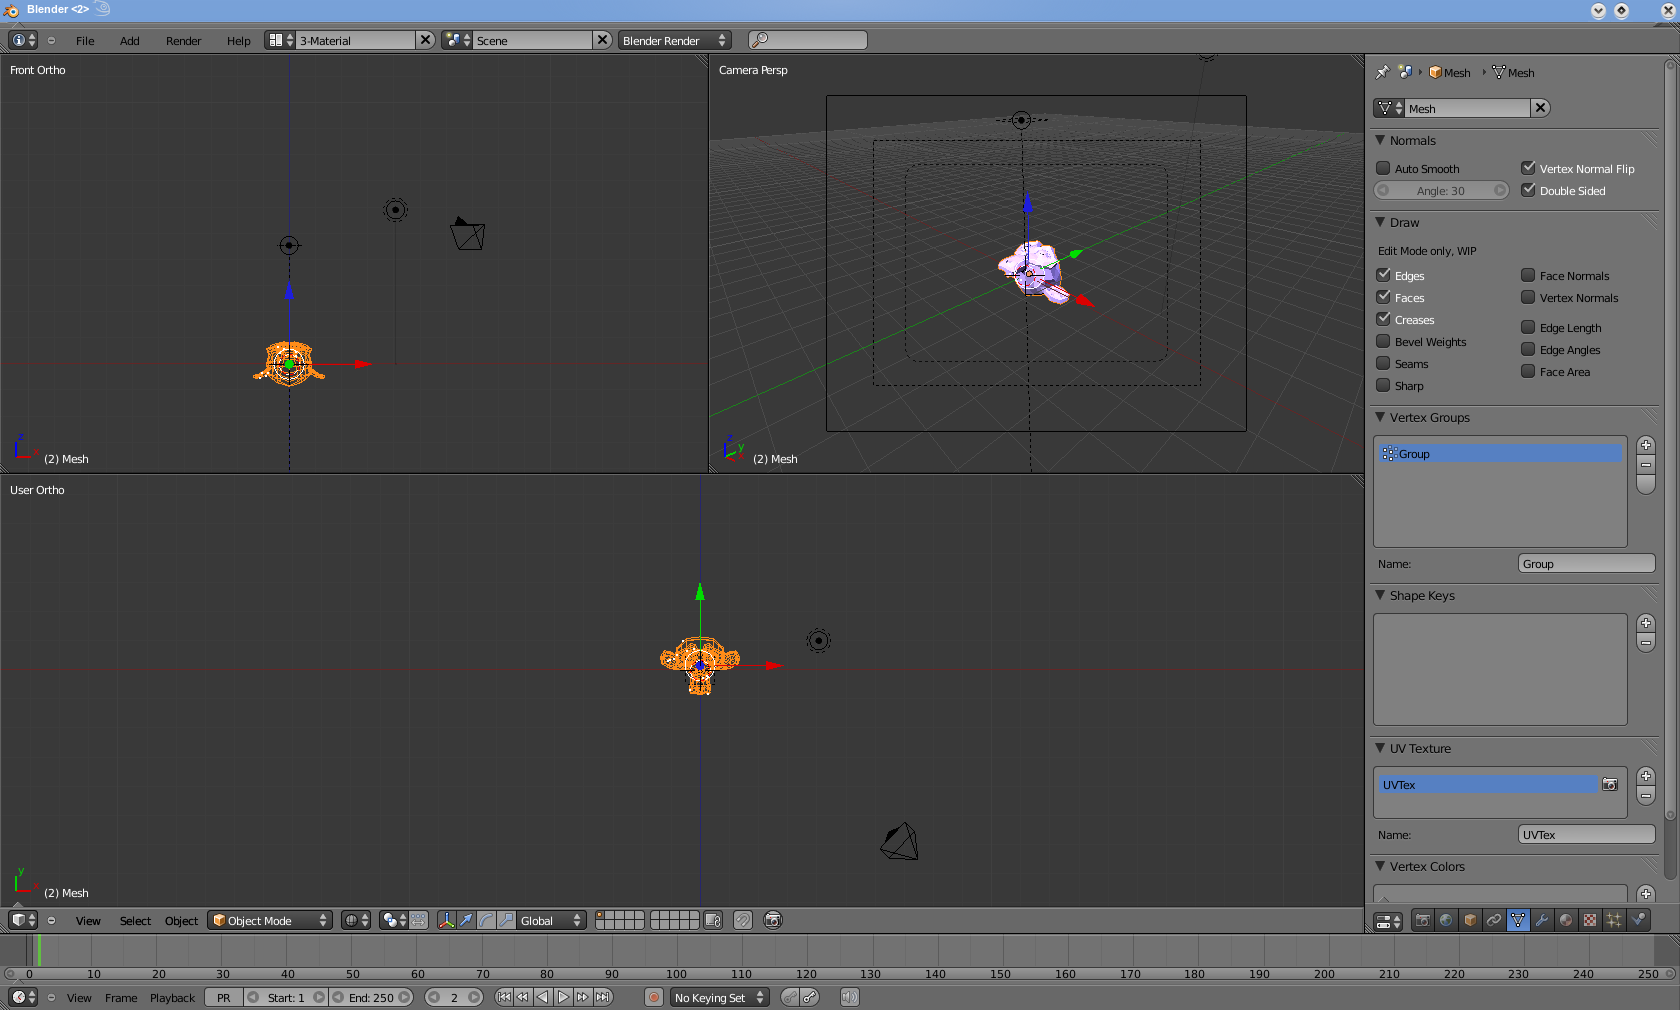Open the No Keying Set dropdown
Screen dimensions: 1680x1010
click(x=719, y=997)
